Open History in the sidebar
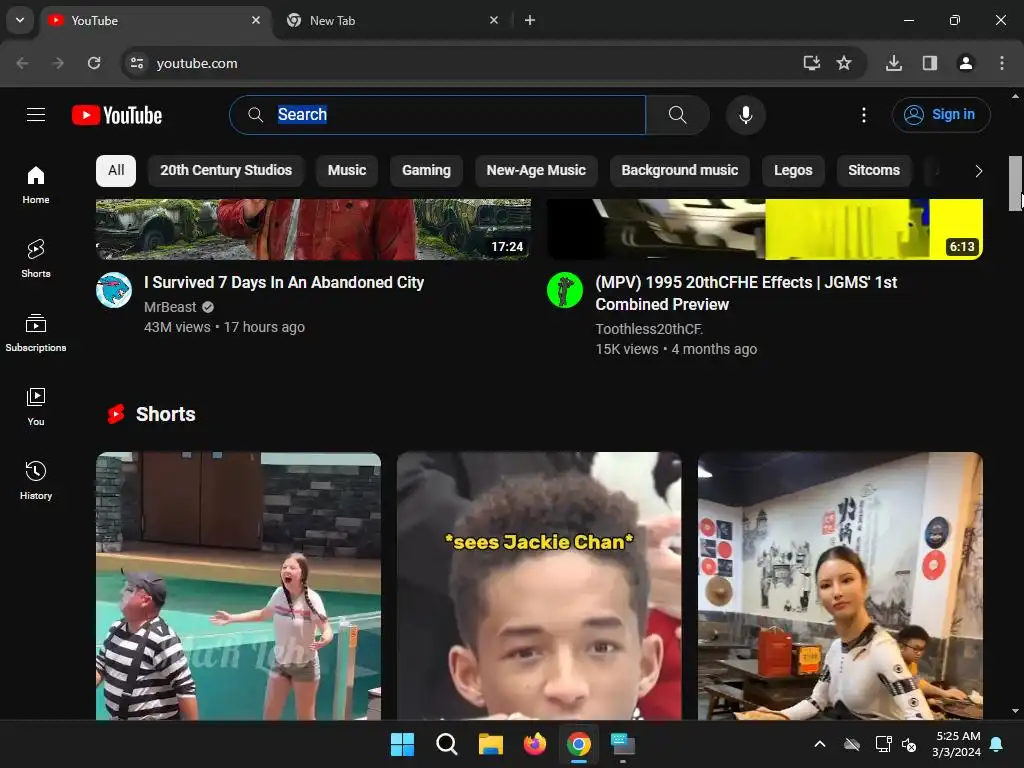The width and height of the screenshot is (1024, 768). [36, 481]
